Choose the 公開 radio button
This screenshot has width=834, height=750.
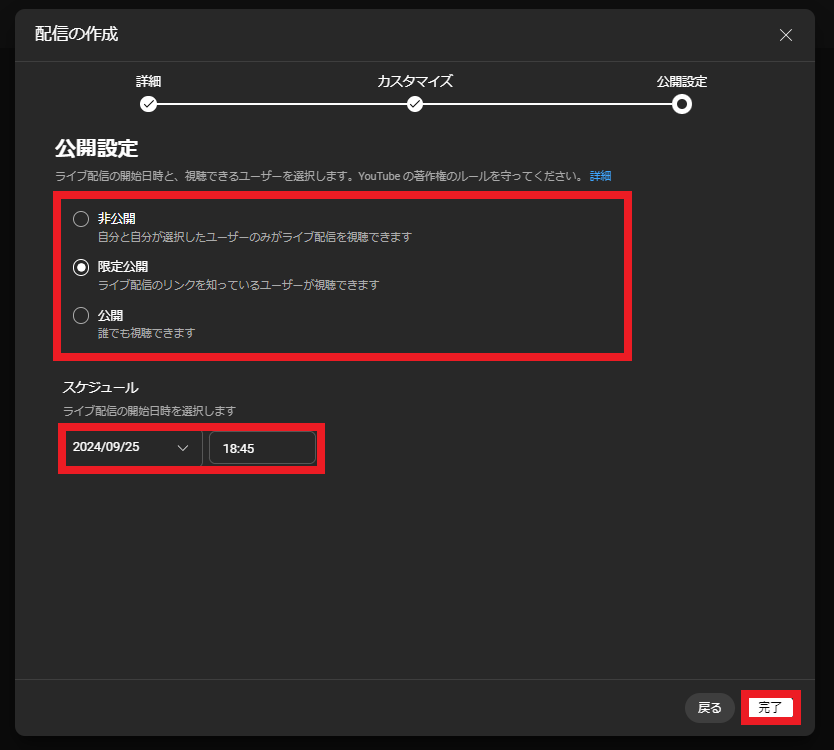pos(81,316)
